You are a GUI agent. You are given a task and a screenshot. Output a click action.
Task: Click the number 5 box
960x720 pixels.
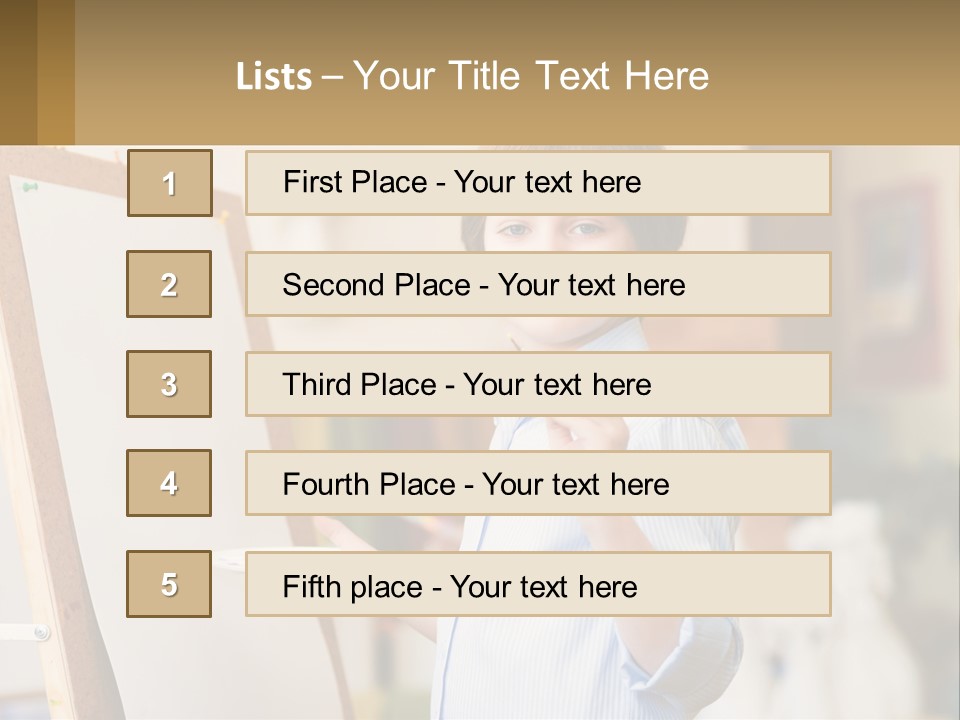169,584
